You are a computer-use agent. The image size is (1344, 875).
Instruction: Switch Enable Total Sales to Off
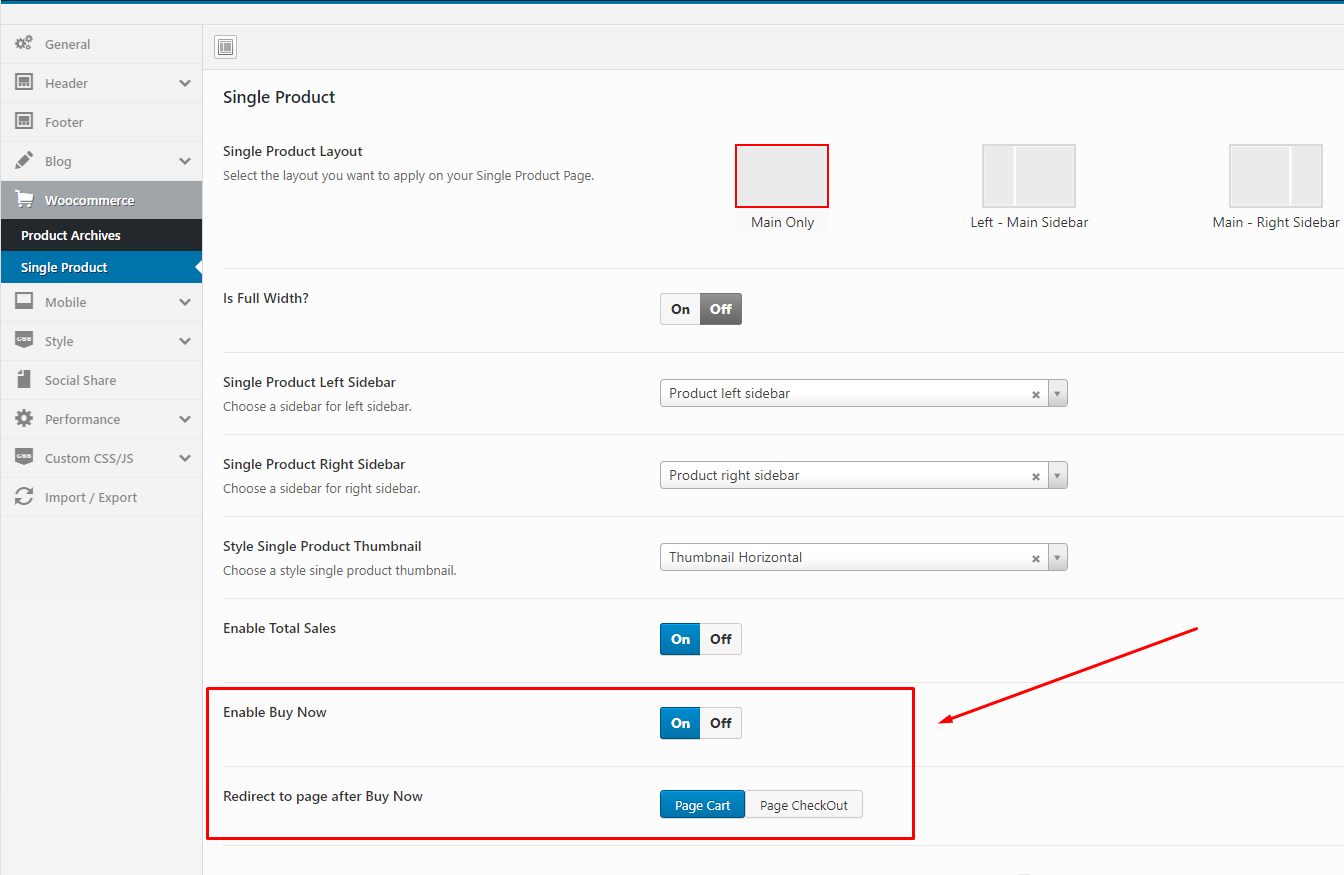pos(721,639)
